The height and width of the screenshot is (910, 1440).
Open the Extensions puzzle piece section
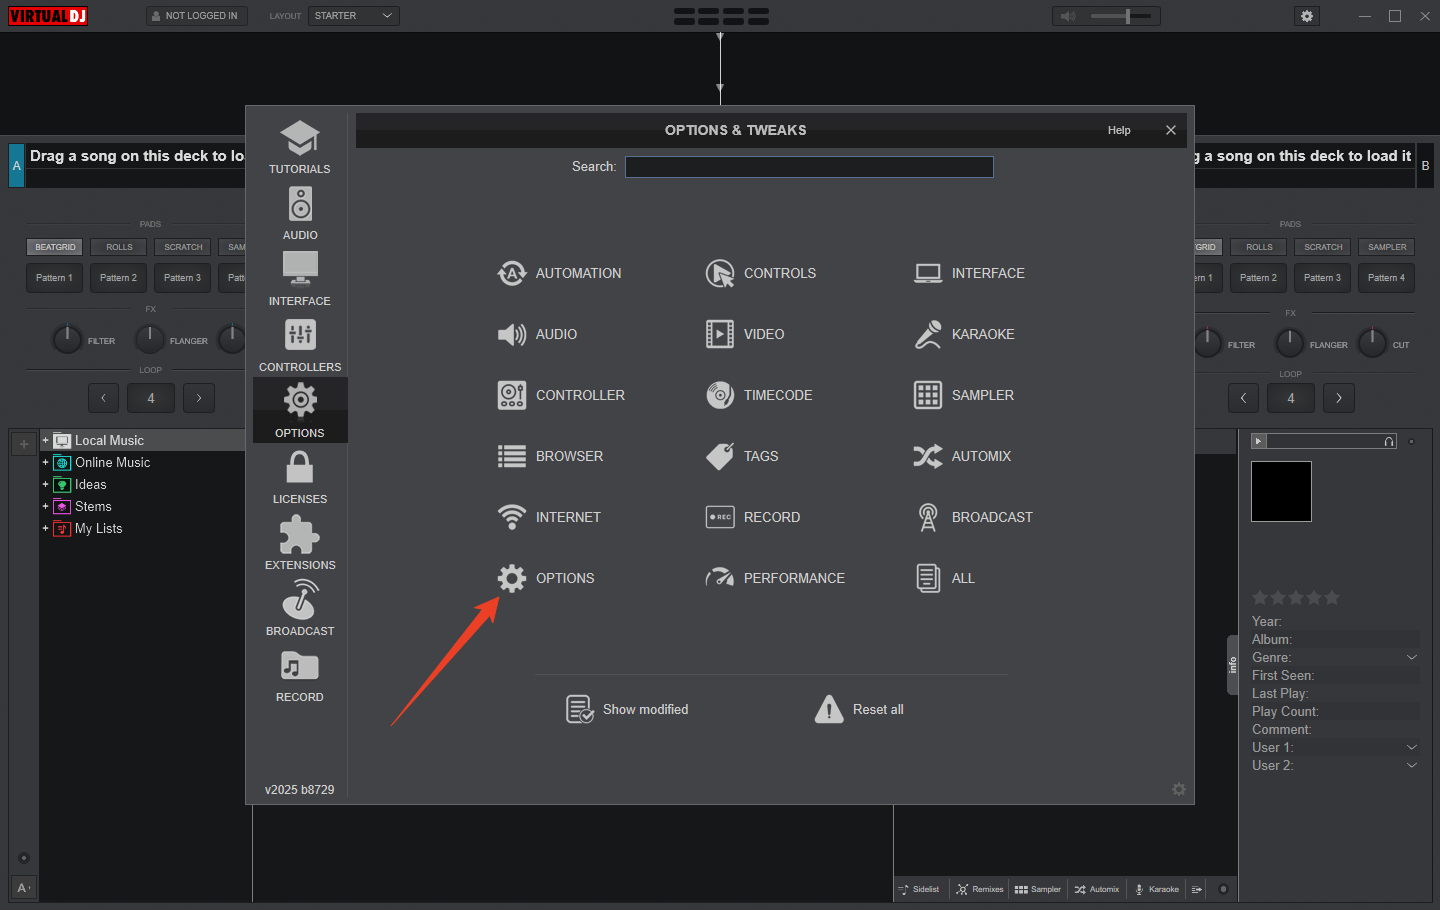point(299,543)
